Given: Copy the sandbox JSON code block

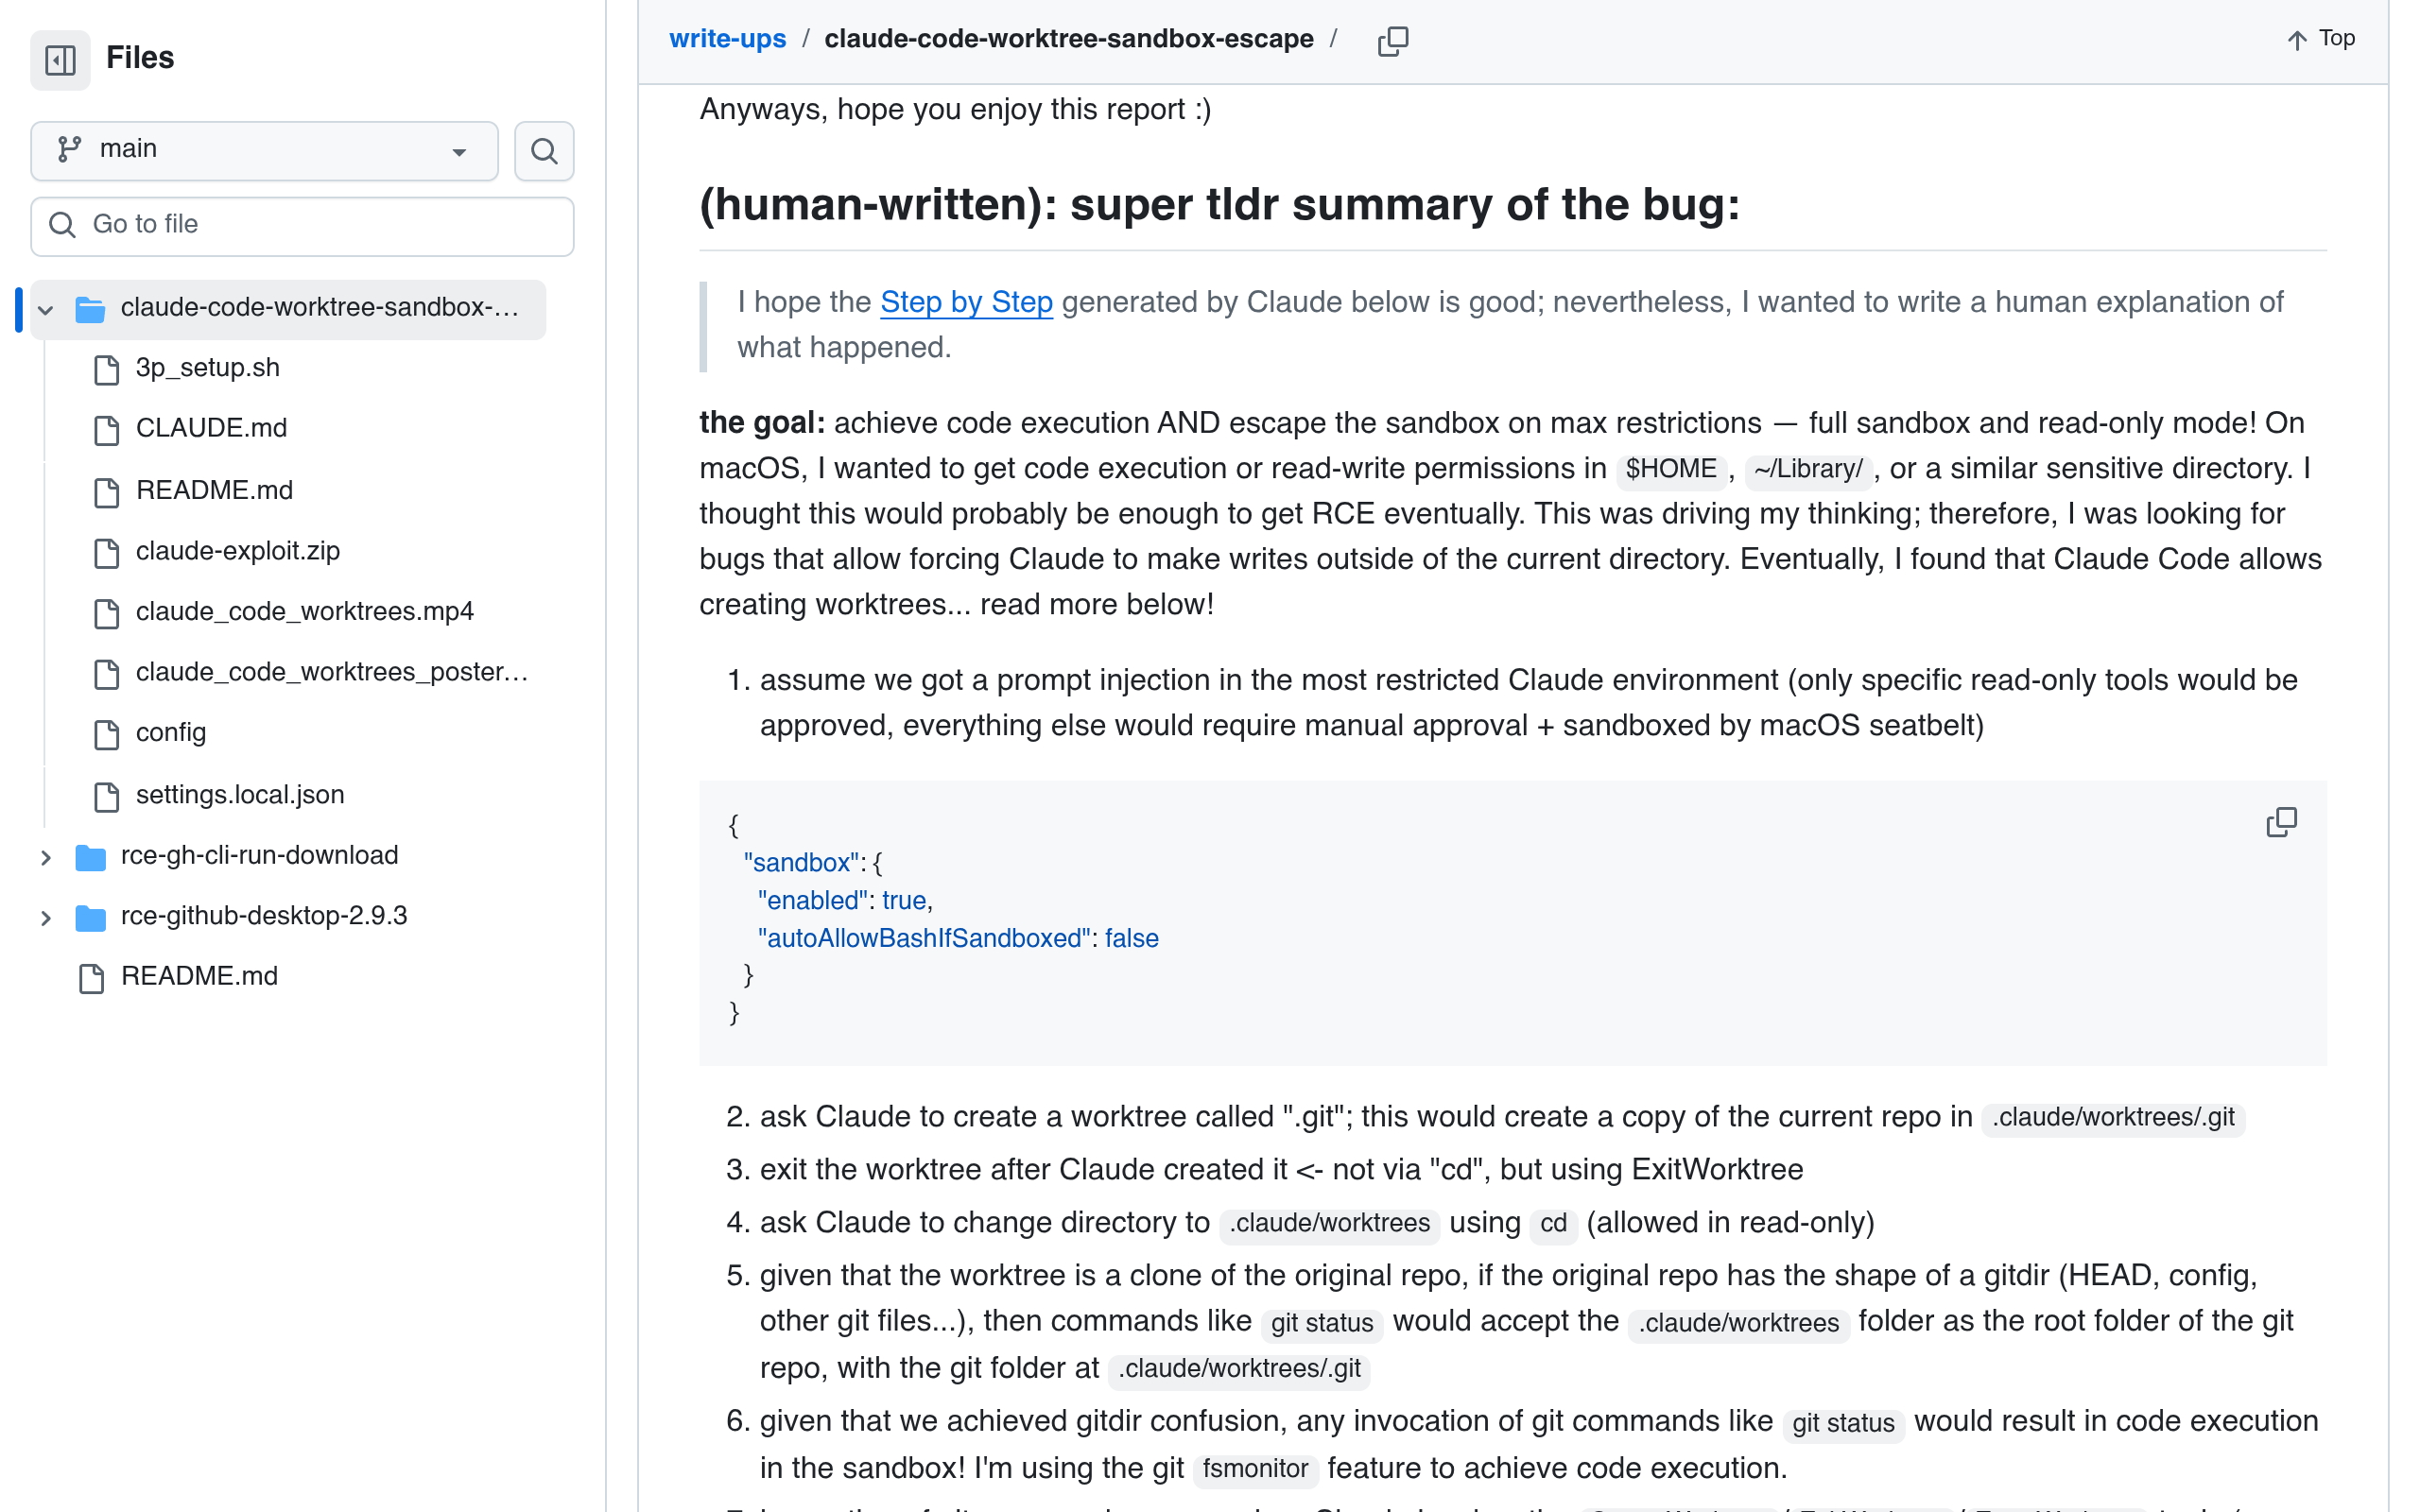Looking at the screenshot, I should pos(2281,822).
